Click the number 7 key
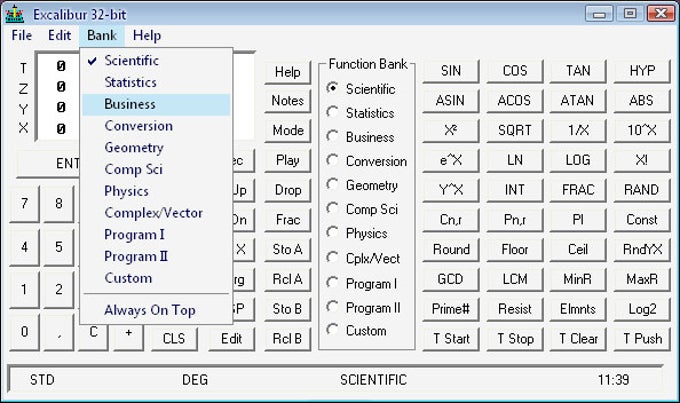This screenshot has width=680, height=403. tap(24, 203)
